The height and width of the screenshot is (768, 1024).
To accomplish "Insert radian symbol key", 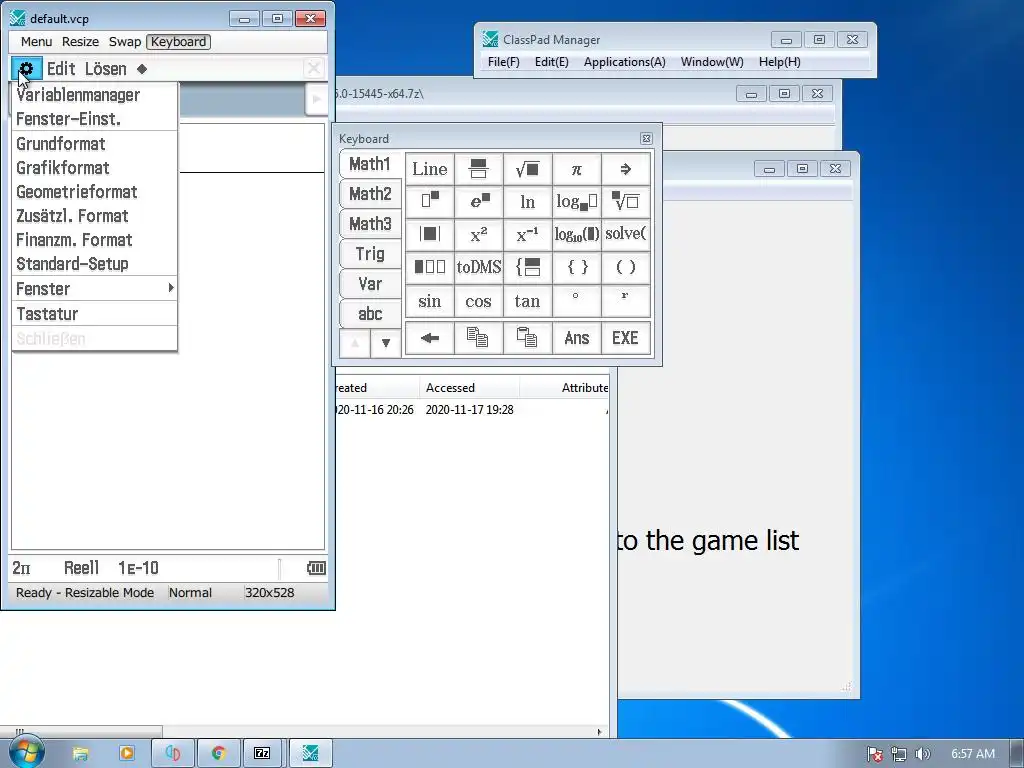I will coord(626,301).
